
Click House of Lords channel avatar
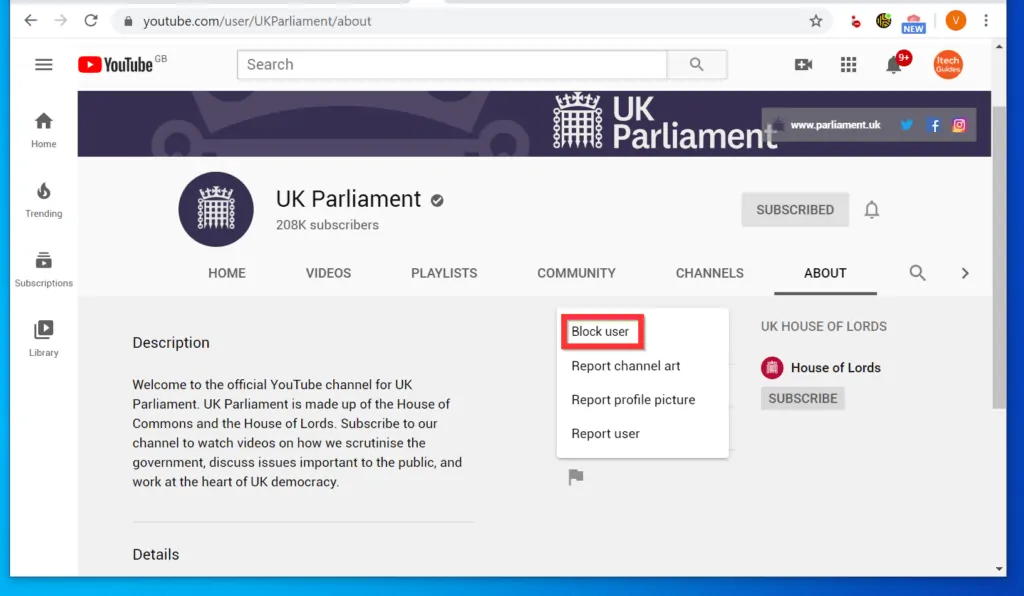[772, 368]
